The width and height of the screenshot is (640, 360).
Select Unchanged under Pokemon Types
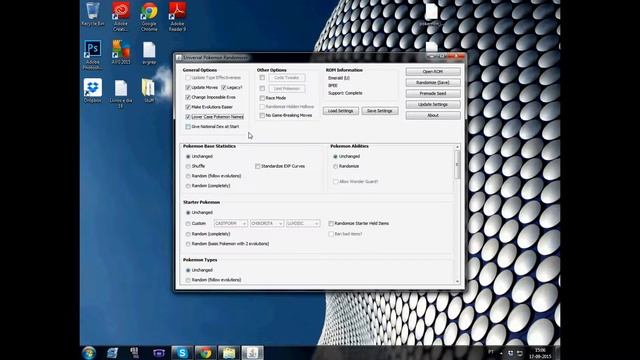[188, 270]
